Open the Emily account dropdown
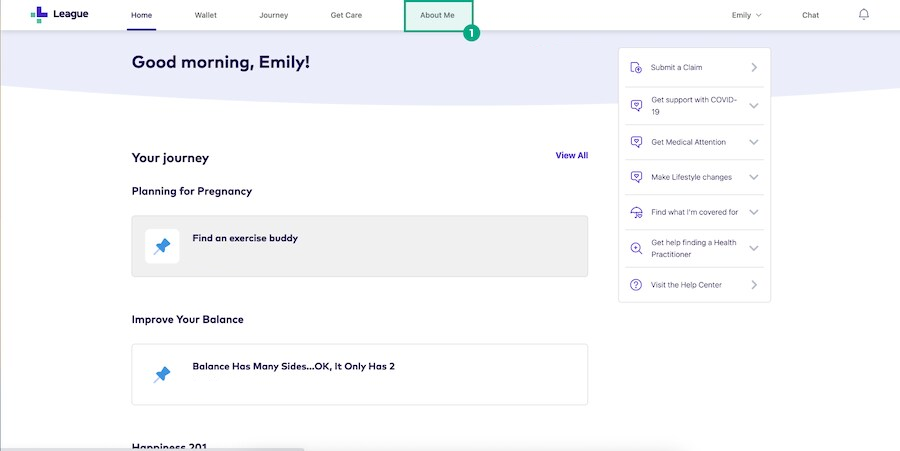Image resolution: width=900 pixels, height=451 pixels. coord(746,15)
